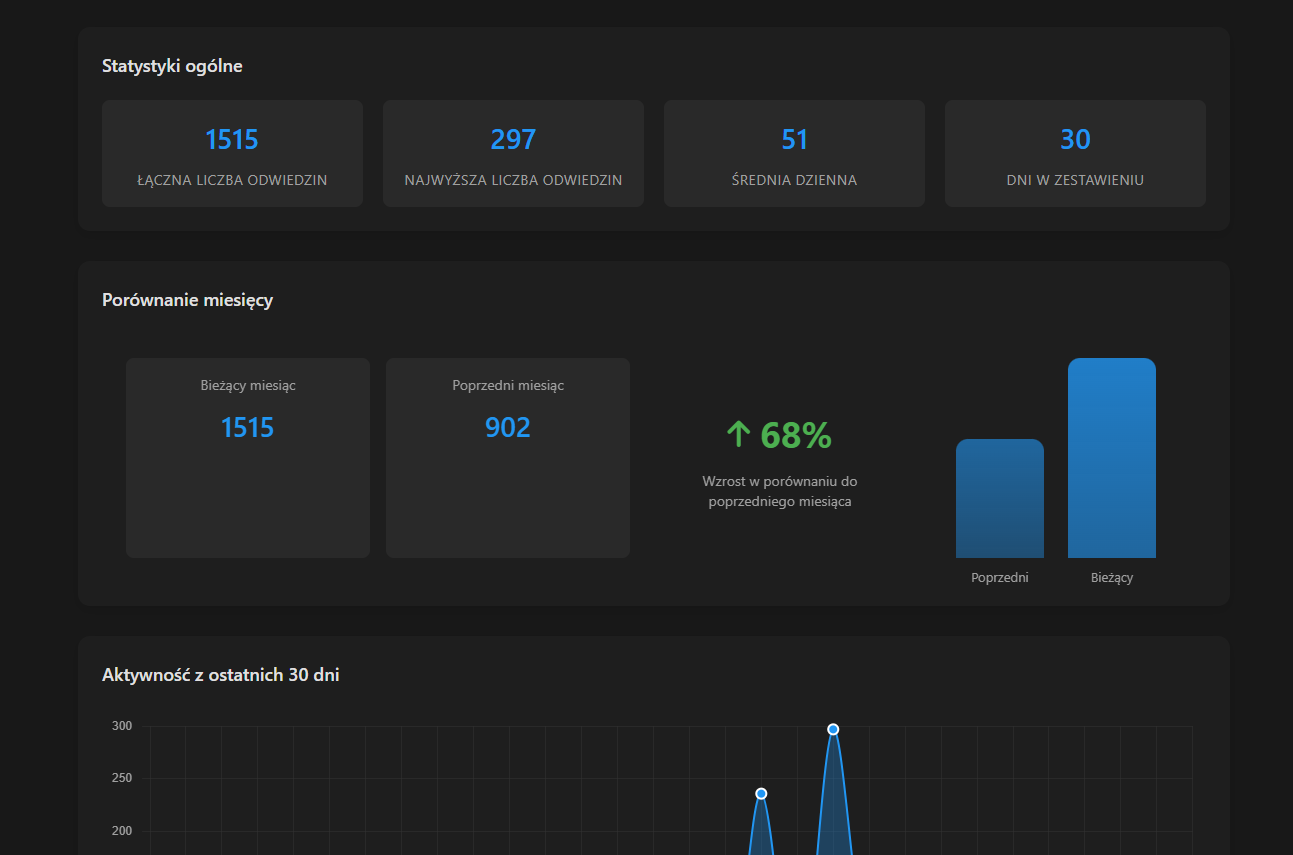The width and height of the screenshot is (1293, 855).
Task: Click the 250 y-axis label
Action: pyautogui.click(x=123, y=778)
